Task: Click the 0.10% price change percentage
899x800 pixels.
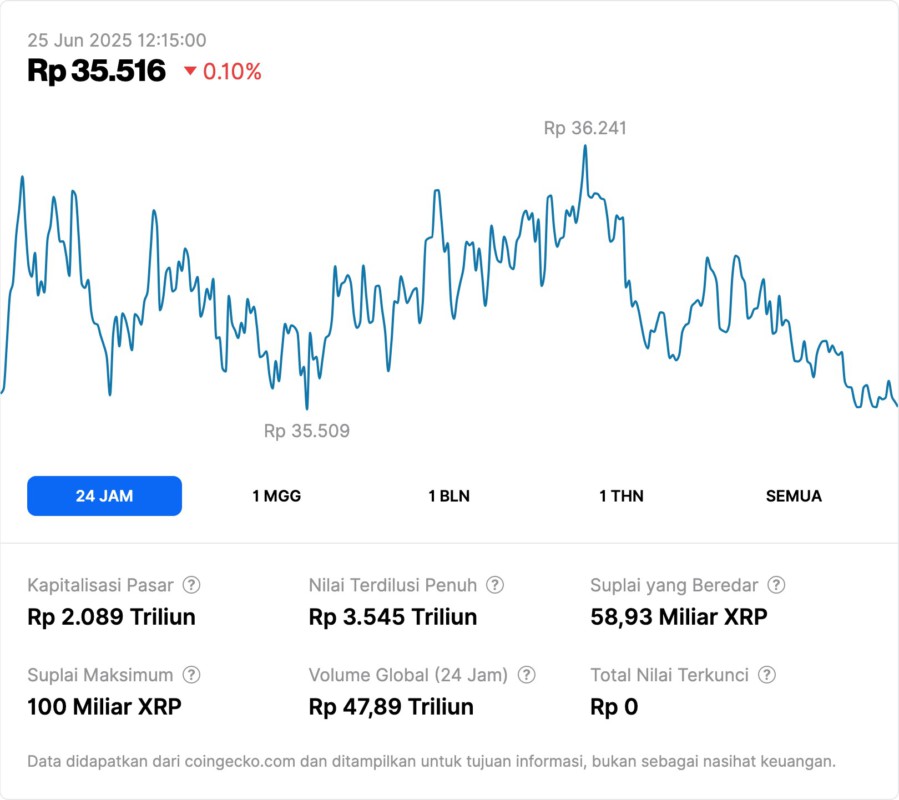Action: pyautogui.click(x=232, y=71)
